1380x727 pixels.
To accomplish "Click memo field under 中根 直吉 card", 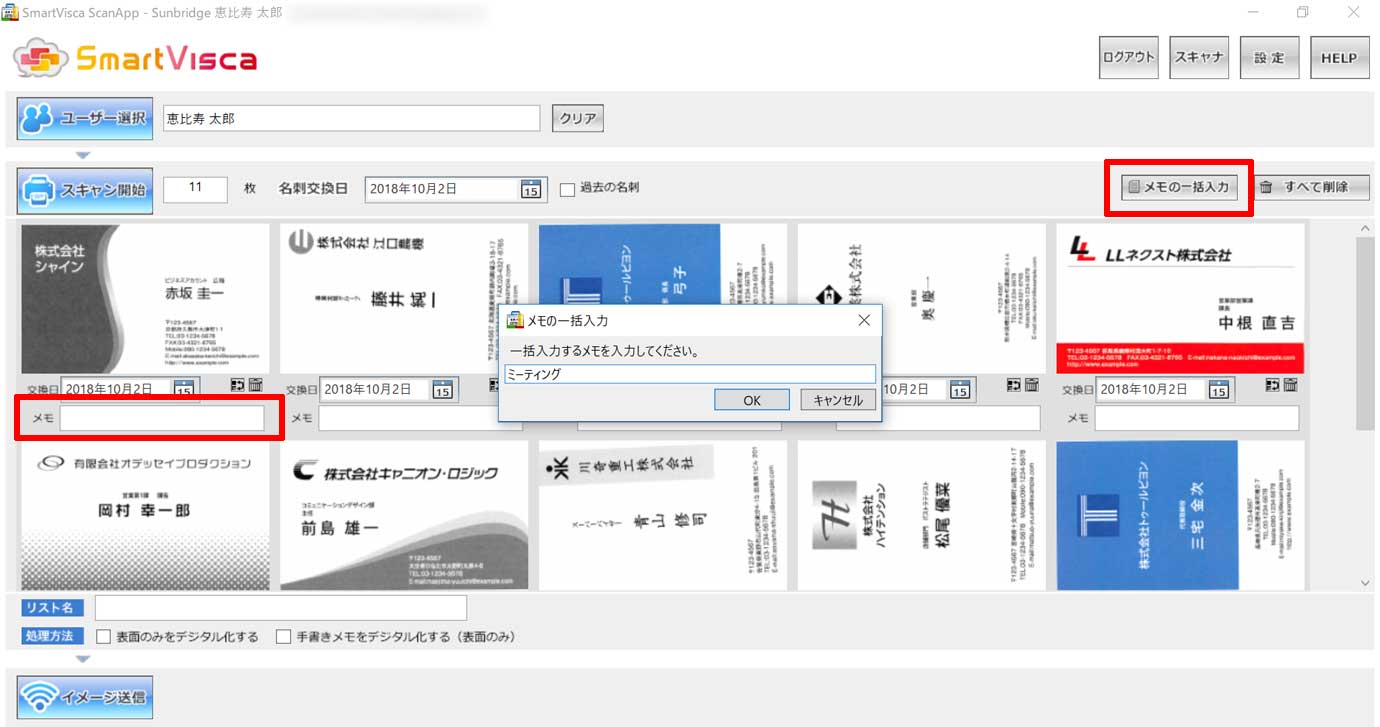I will tap(1197, 418).
